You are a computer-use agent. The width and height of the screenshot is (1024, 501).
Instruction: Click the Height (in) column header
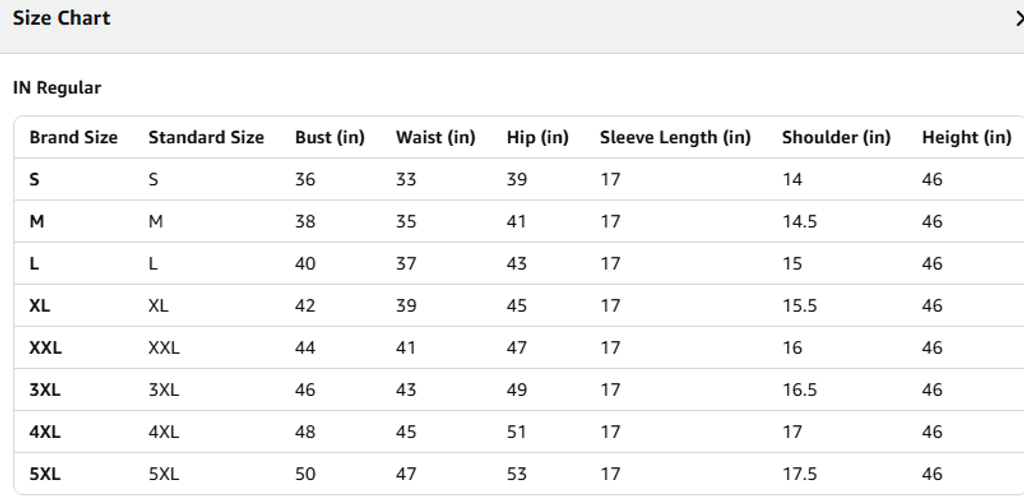pos(966,138)
